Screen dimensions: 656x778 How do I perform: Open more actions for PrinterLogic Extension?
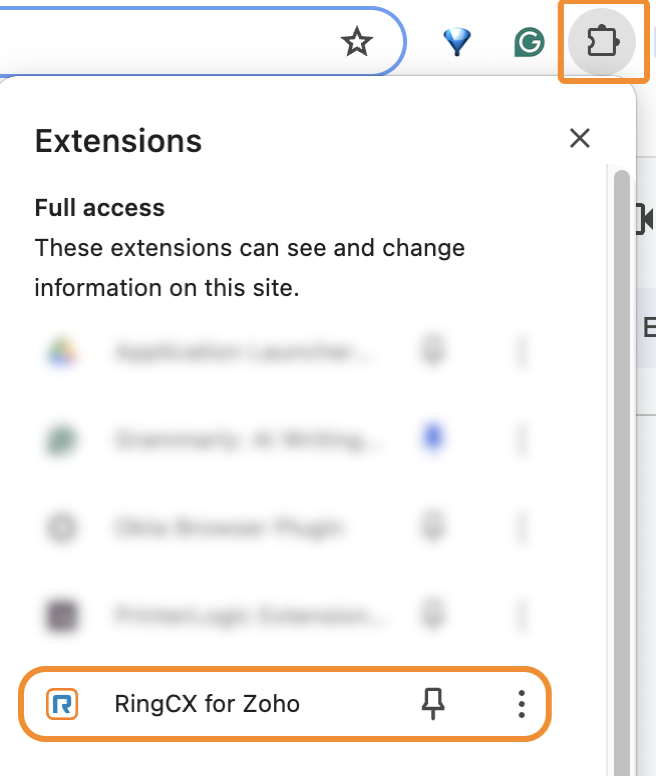[x=521, y=612]
